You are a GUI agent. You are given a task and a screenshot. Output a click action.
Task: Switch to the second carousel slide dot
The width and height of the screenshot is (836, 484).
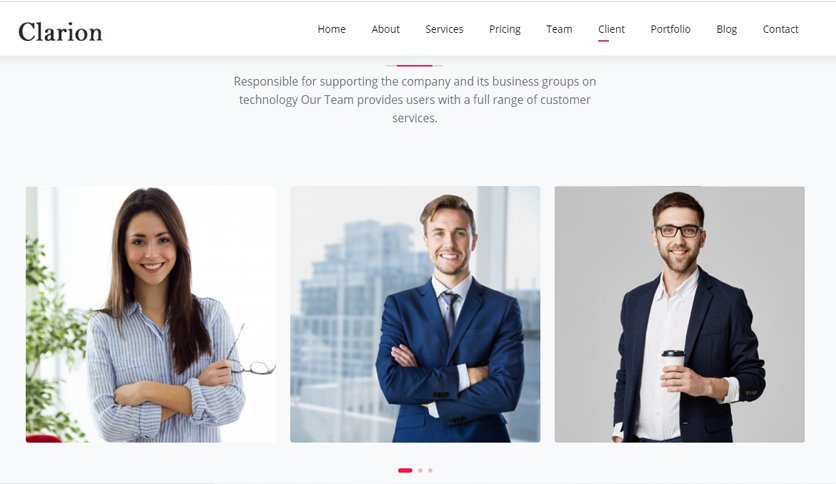coord(420,470)
